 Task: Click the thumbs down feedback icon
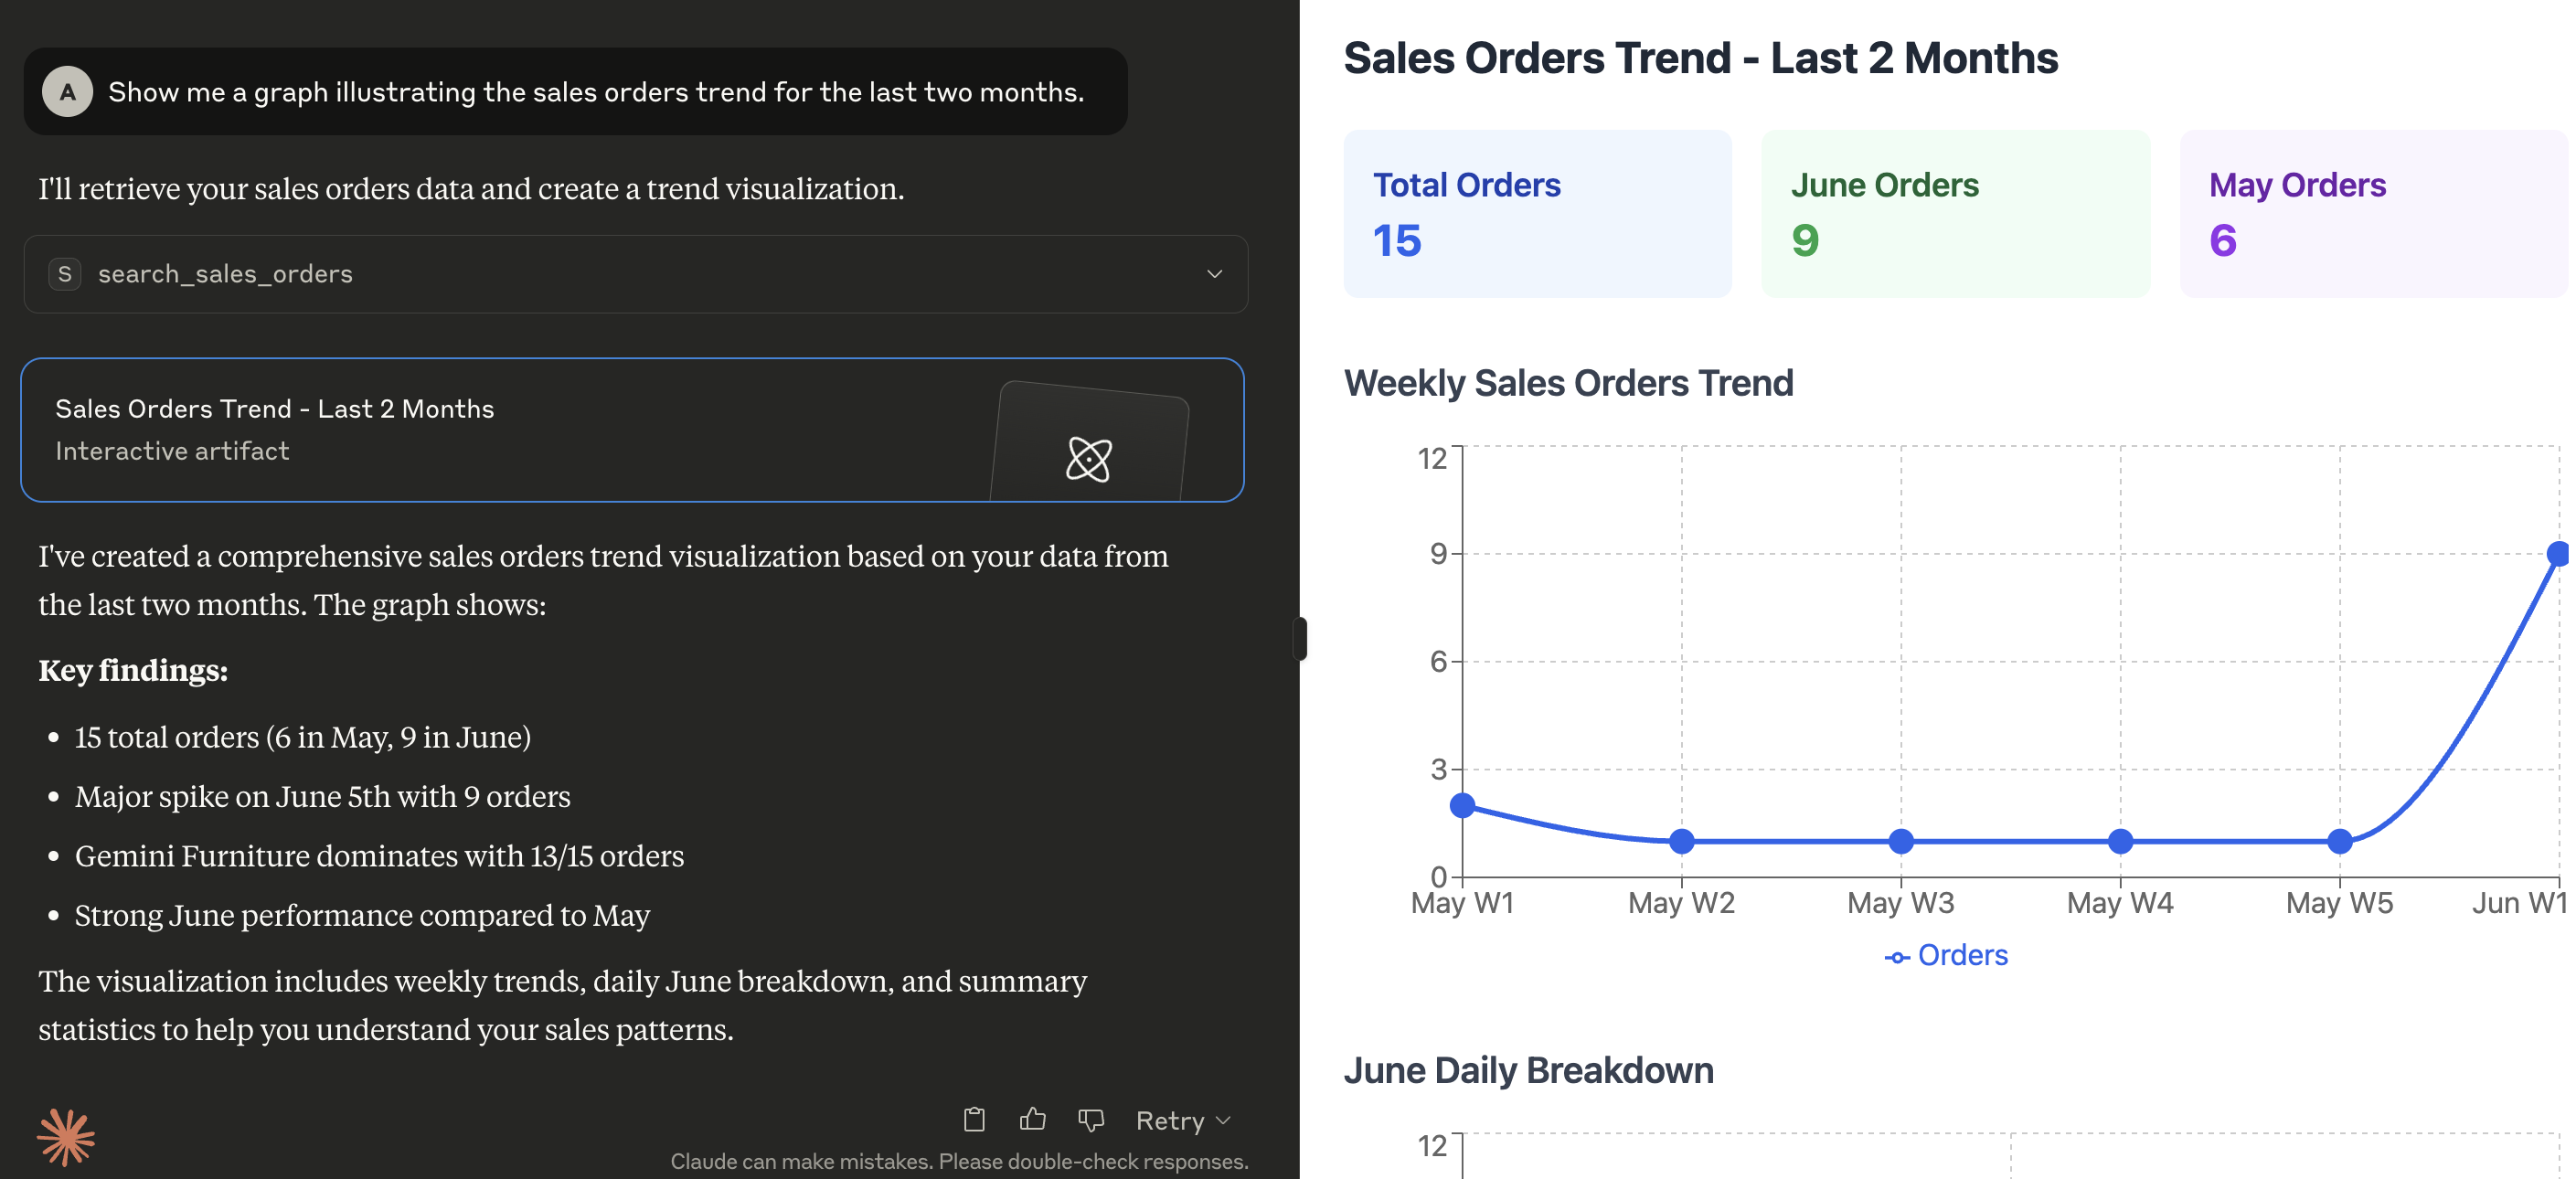[x=1090, y=1120]
